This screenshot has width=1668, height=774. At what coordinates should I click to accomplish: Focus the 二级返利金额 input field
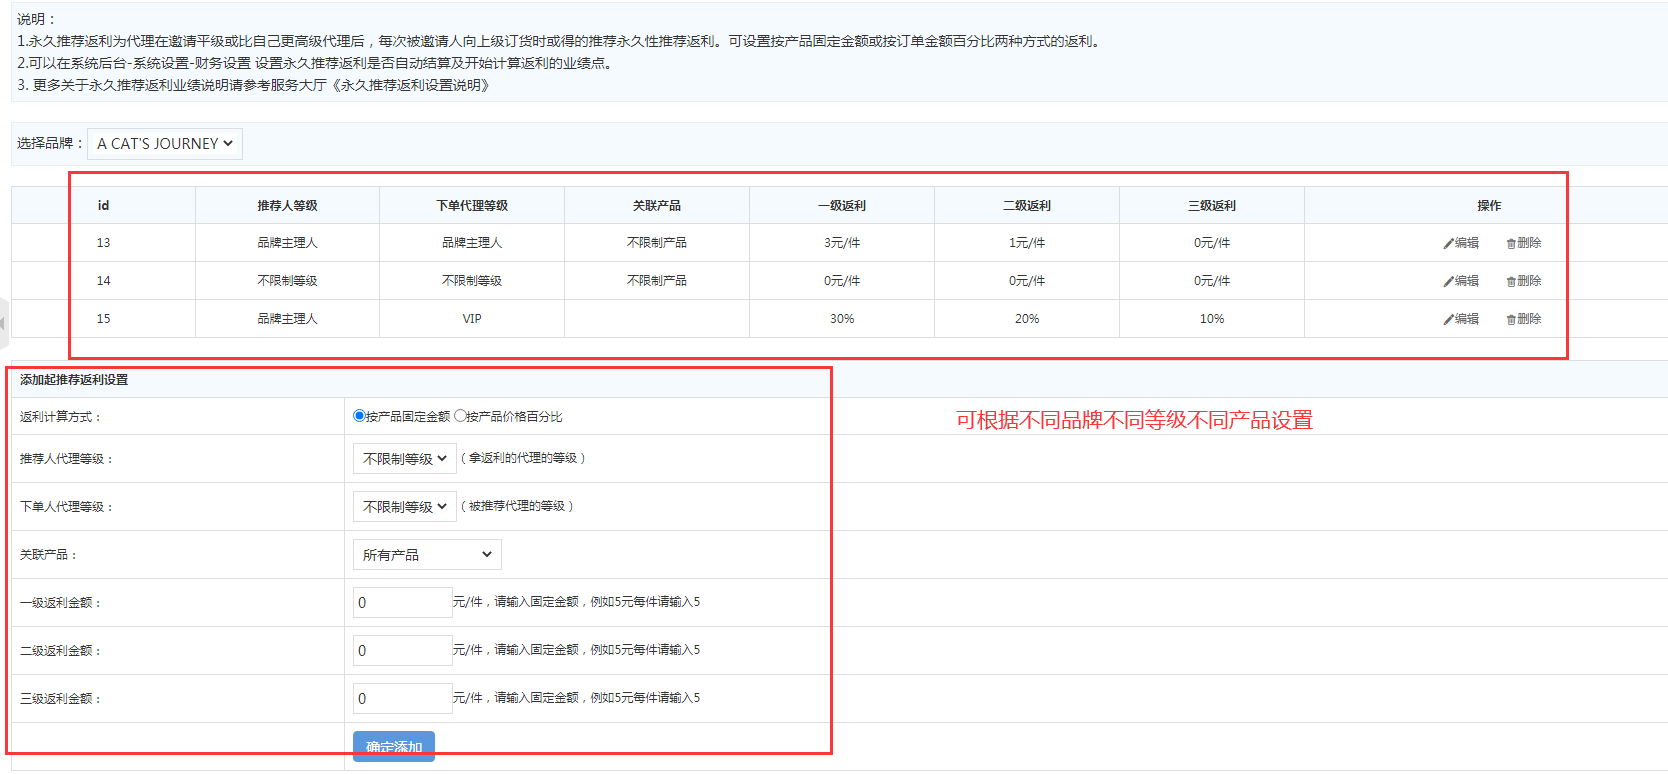coord(402,650)
